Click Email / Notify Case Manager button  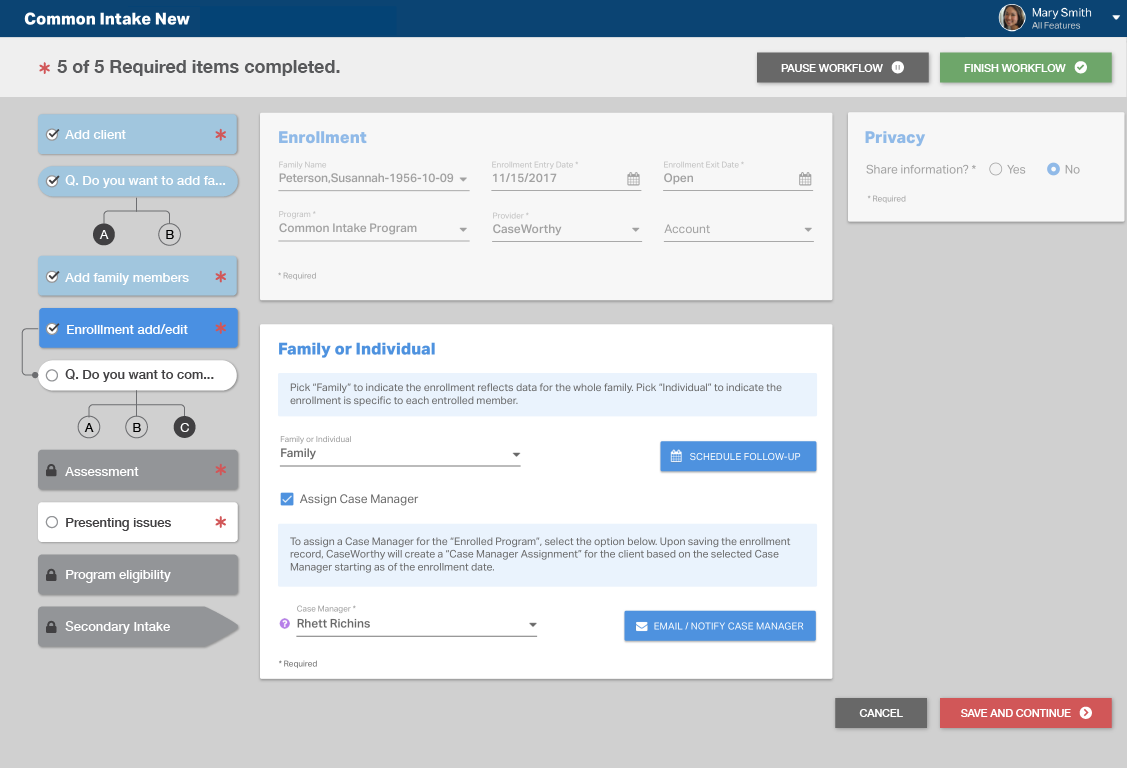pyautogui.click(x=720, y=626)
